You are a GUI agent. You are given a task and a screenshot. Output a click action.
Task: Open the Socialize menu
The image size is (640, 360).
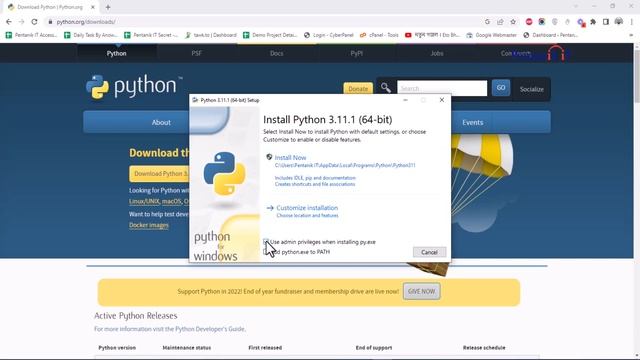pos(531,89)
